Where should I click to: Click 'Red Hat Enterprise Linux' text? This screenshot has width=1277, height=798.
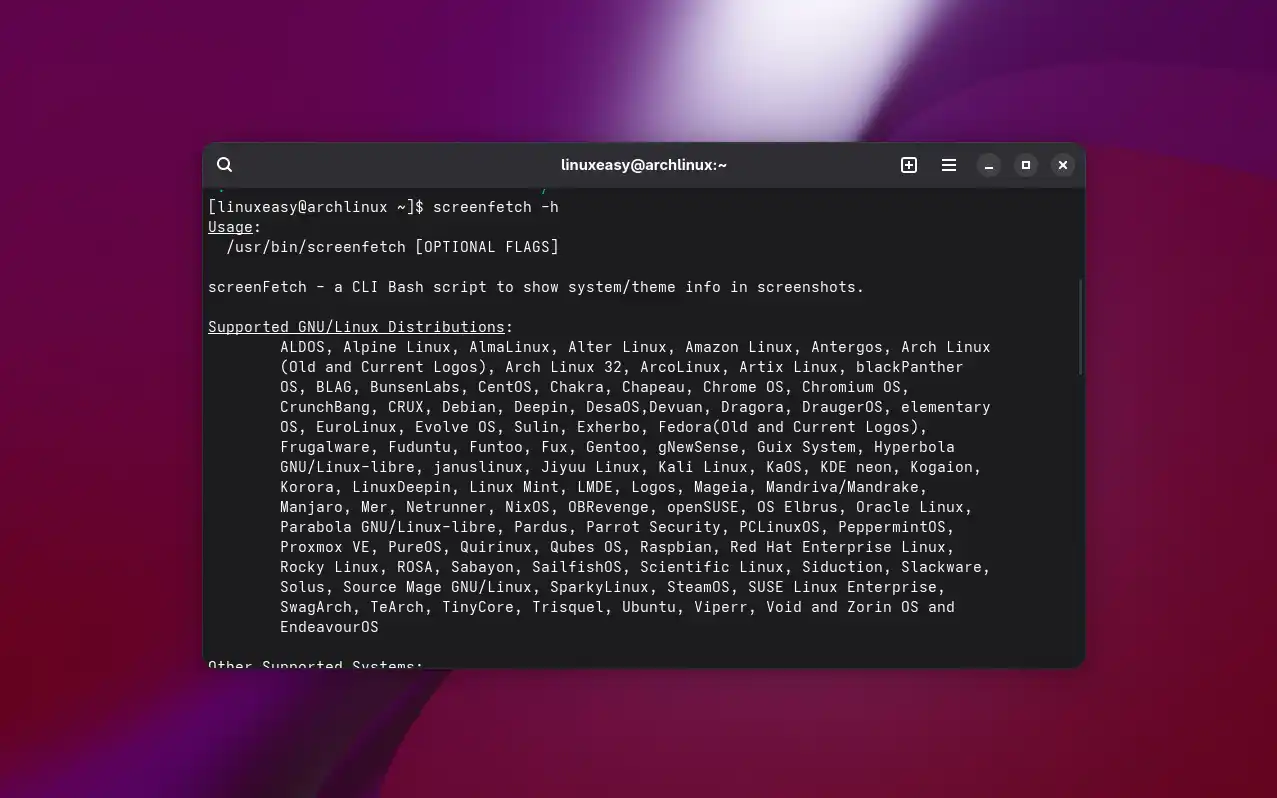838,547
